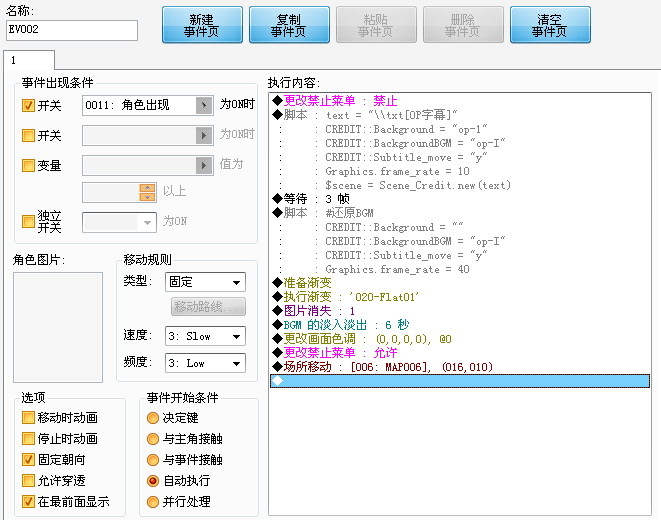Select the 与主角接触 trigger radio button

click(153, 439)
